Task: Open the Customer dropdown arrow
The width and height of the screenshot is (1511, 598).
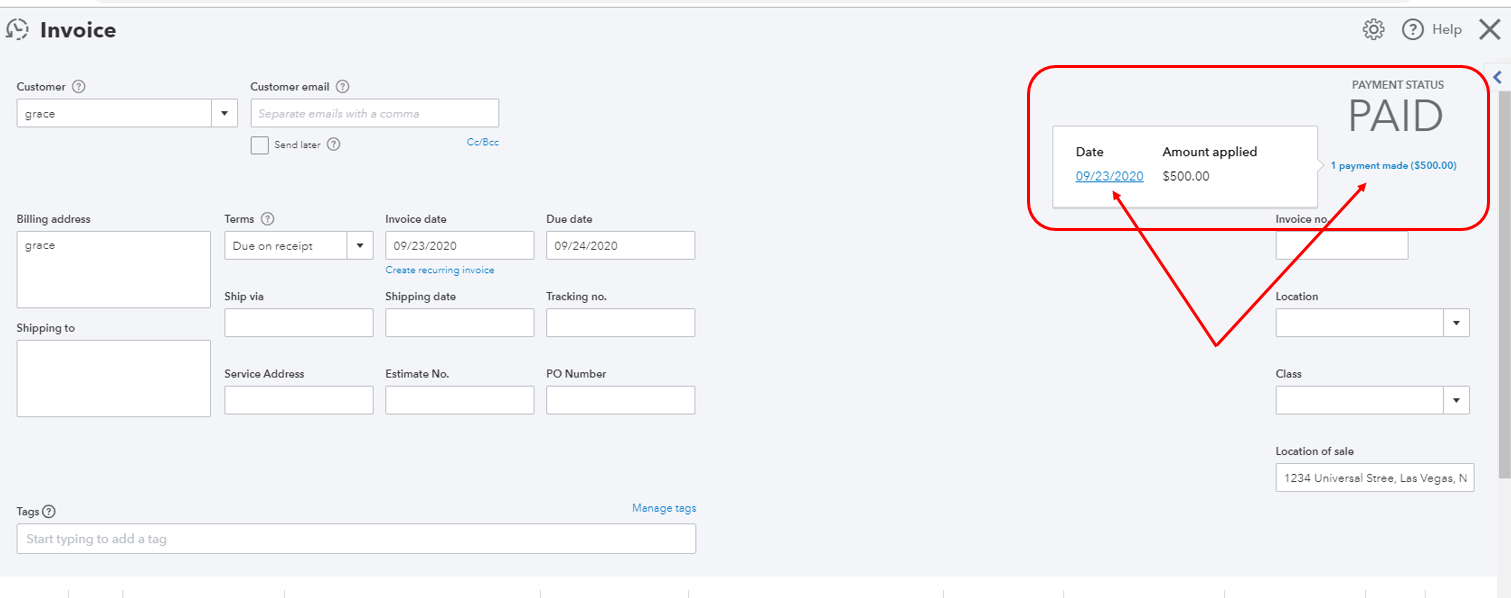Action: click(x=224, y=113)
